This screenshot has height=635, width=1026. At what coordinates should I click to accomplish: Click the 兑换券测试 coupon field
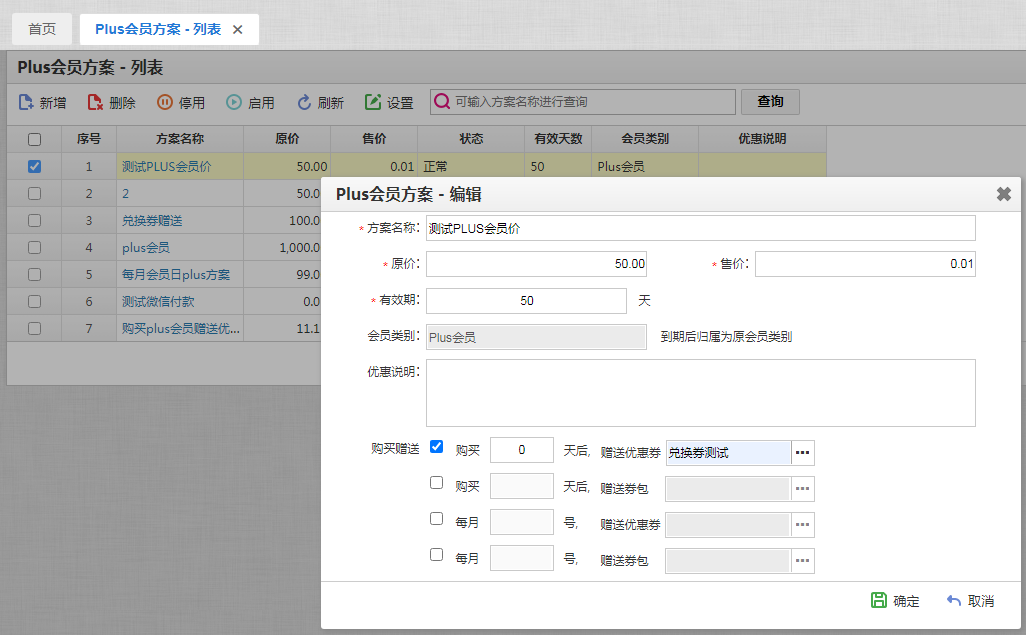pyautogui.click(x=728, y=452)
